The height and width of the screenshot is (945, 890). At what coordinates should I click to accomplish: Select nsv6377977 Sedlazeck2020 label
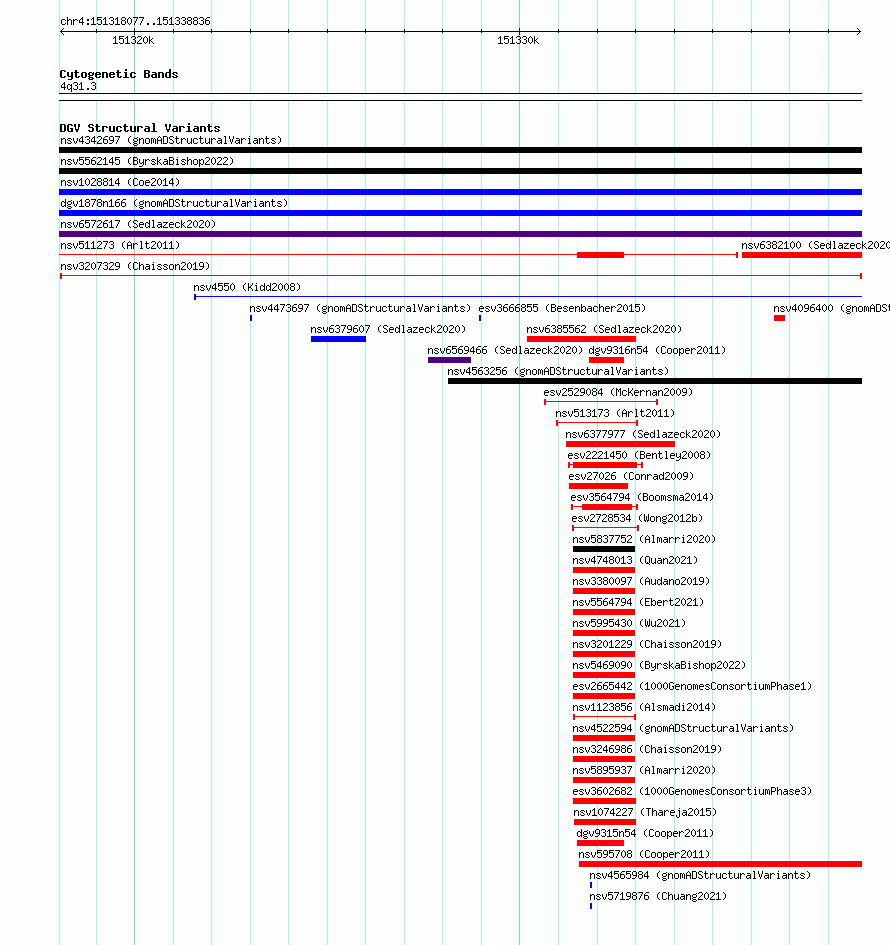pos(643,434)
